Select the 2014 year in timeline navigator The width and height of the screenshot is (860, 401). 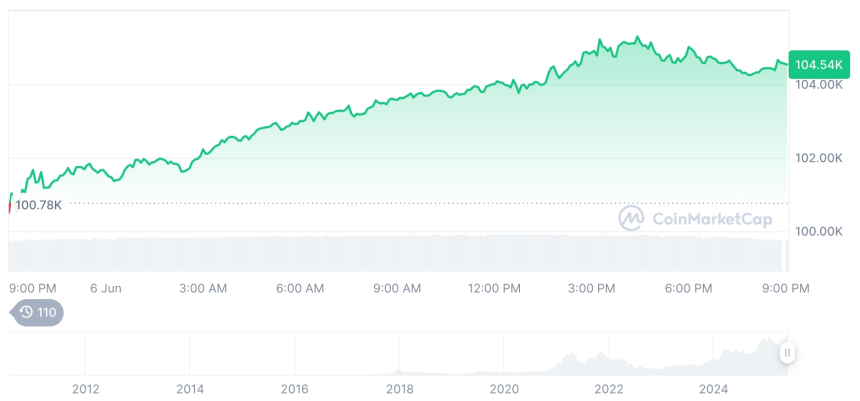[190, 388]
